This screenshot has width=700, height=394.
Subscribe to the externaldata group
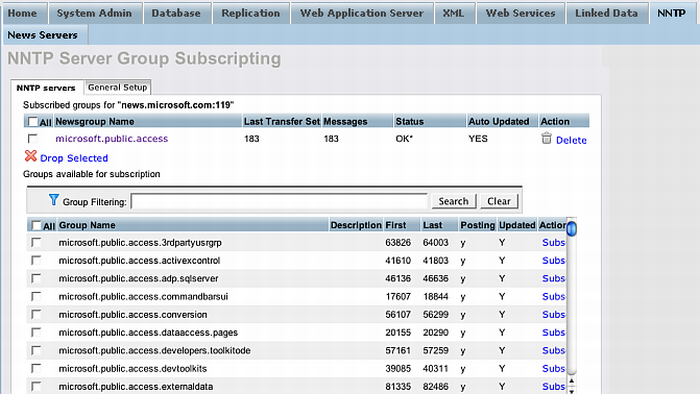pyautogui.click(x=553, y=386)
